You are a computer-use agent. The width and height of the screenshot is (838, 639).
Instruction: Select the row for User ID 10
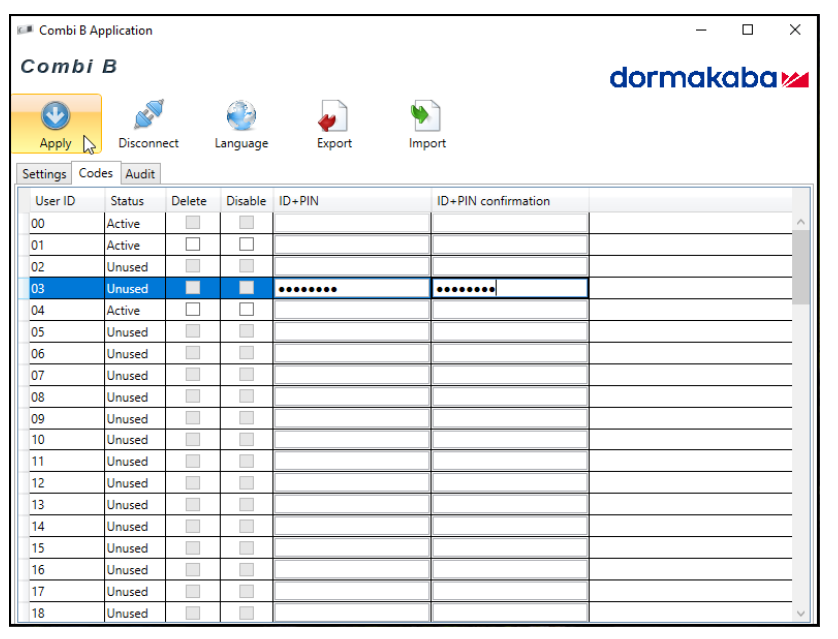pos(66,440)
